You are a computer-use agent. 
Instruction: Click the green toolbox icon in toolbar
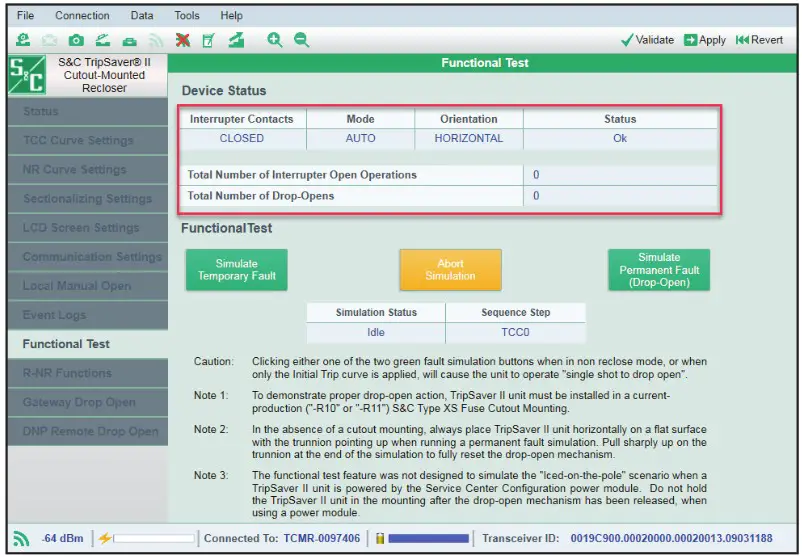(129, 40)
